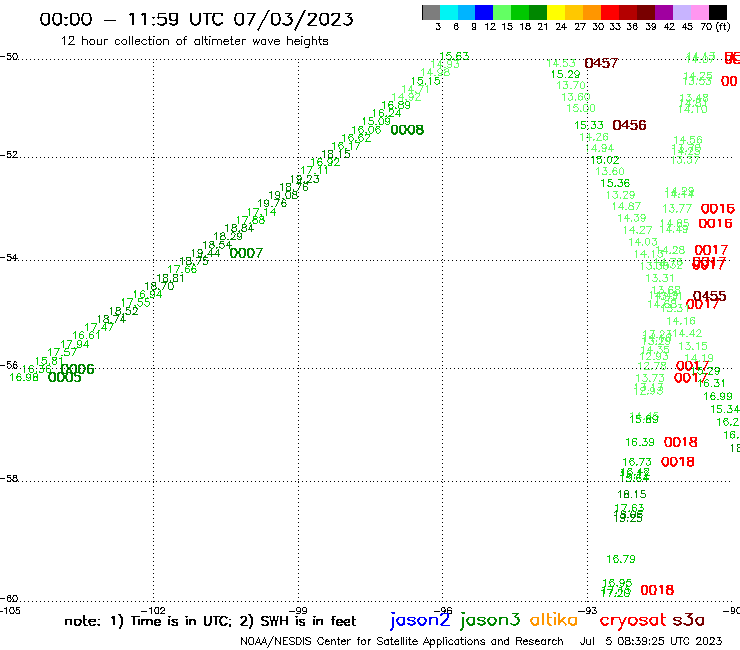Click the wave height value 16.98
This screenshot has height=650, width=740.
[x=24, y=377]
